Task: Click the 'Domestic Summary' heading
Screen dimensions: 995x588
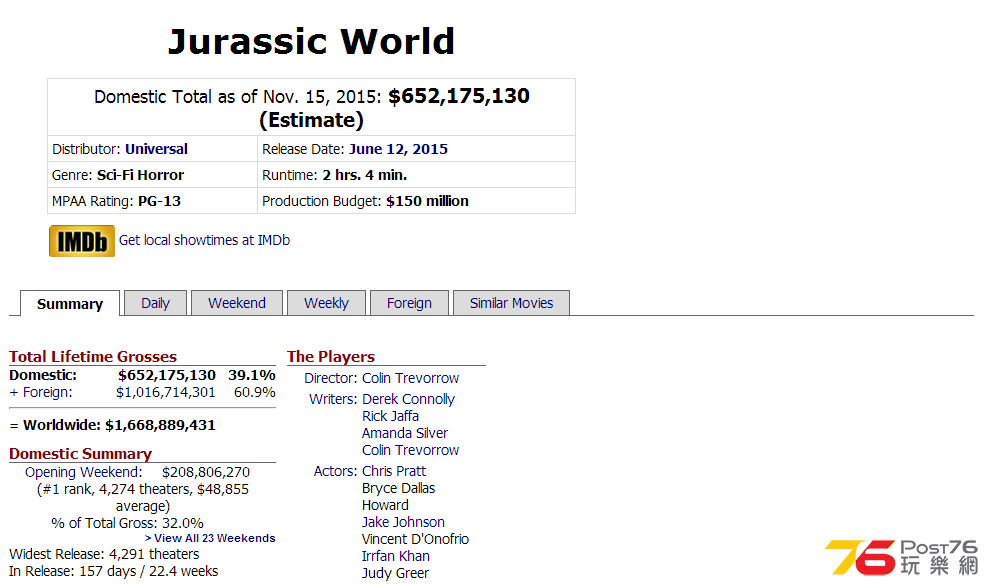Action: 81,454
